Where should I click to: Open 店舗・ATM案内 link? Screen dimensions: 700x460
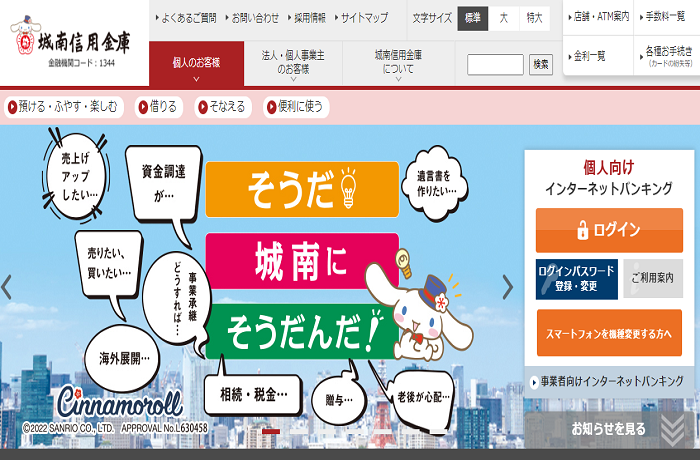(598, 17)
